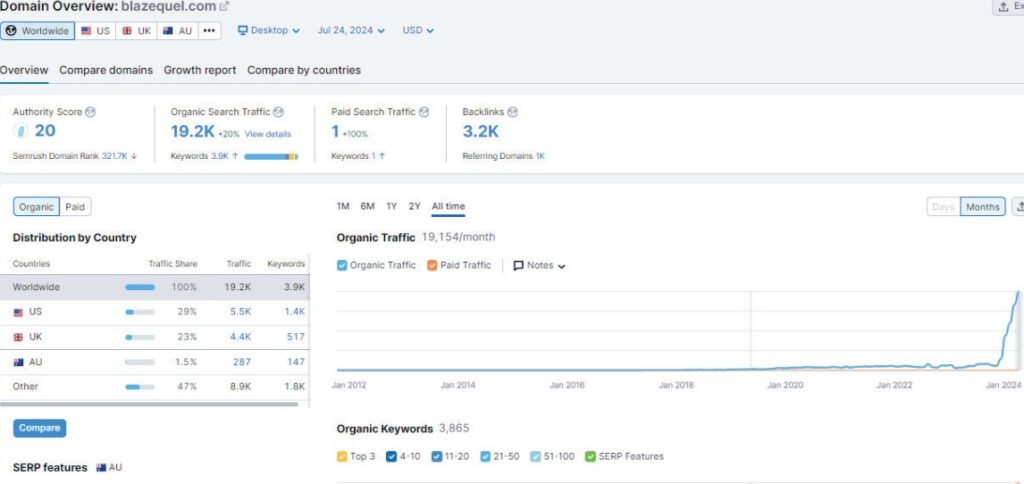Image resolution: width=1024 pixels, height=484 pixels.
Task: Toggle the 11-20 keywords checkbox
Action: click(437, 457)
